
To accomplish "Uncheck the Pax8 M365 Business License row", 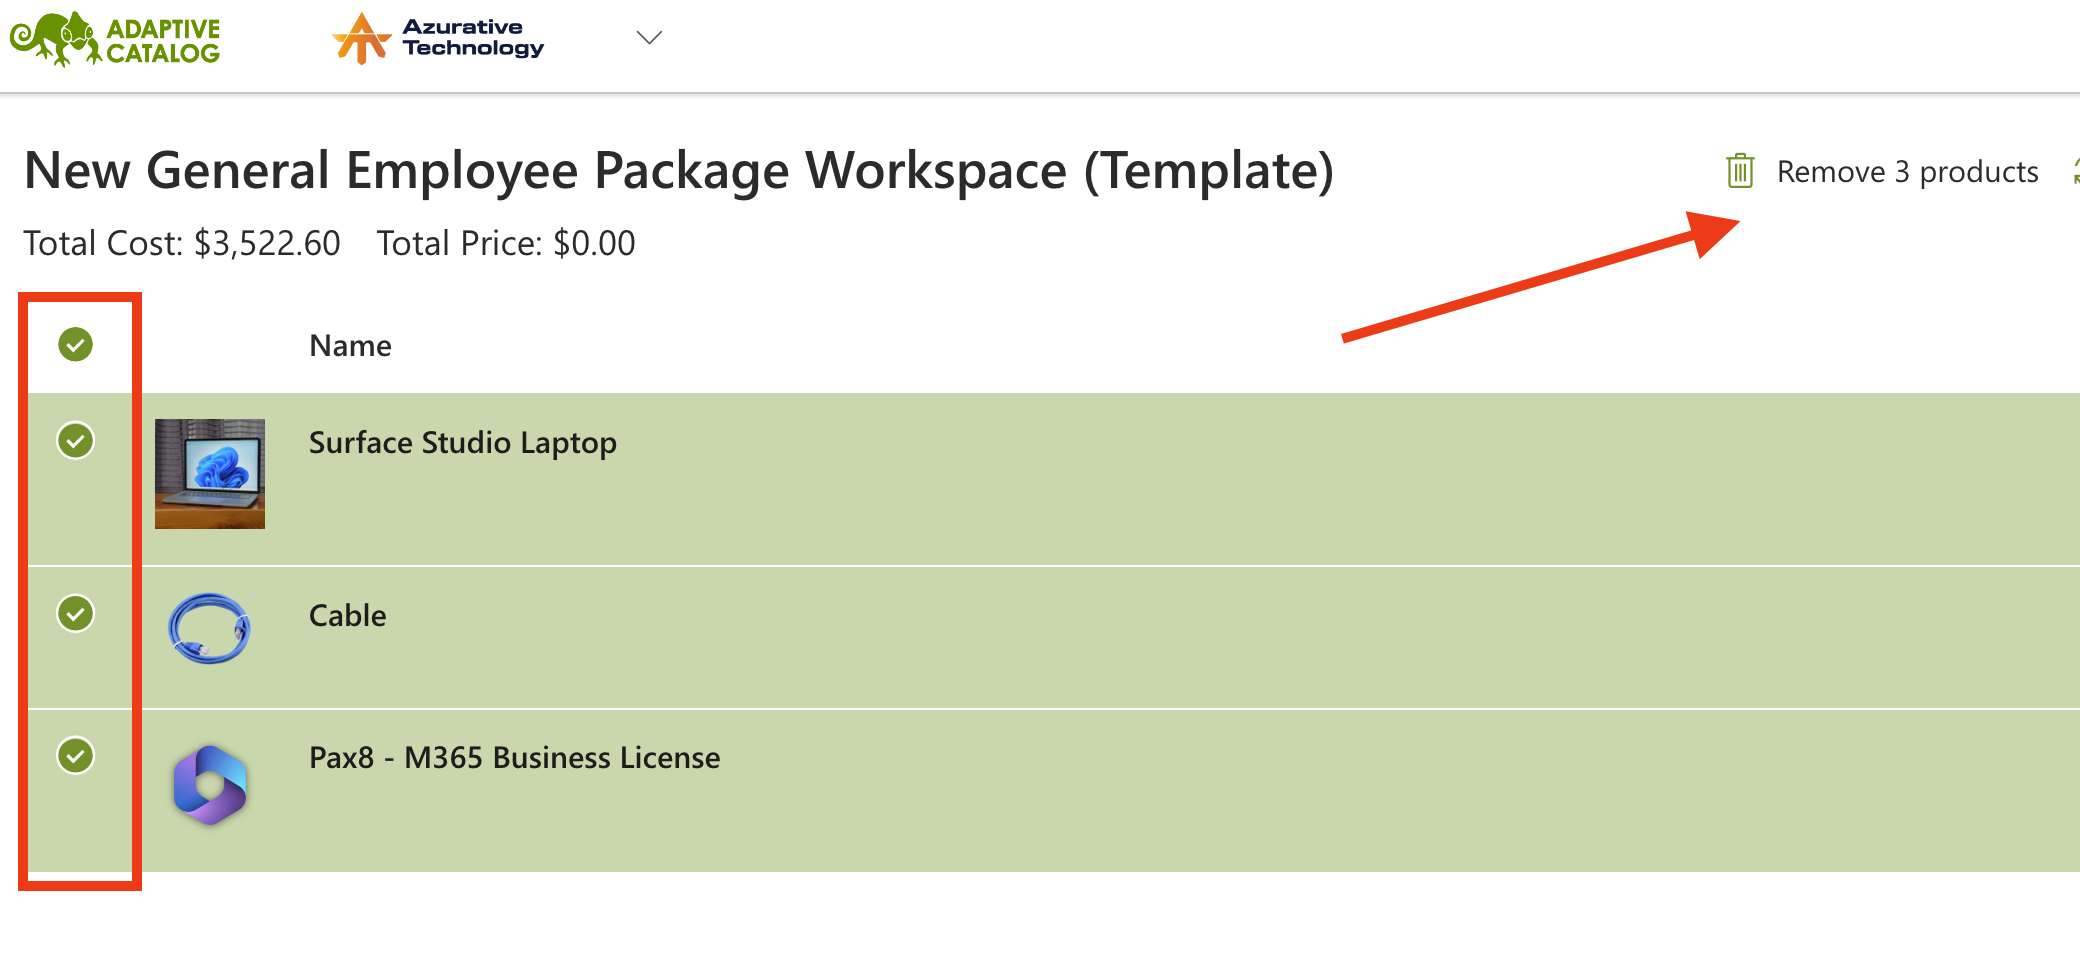I will (x=76, y=755).
